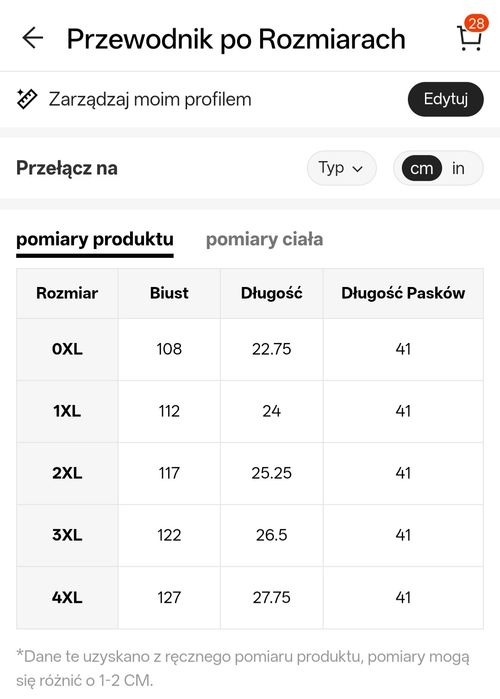Tap the red 28 cart badge
The width and height of the screenshot is (500, 699).
476,23
